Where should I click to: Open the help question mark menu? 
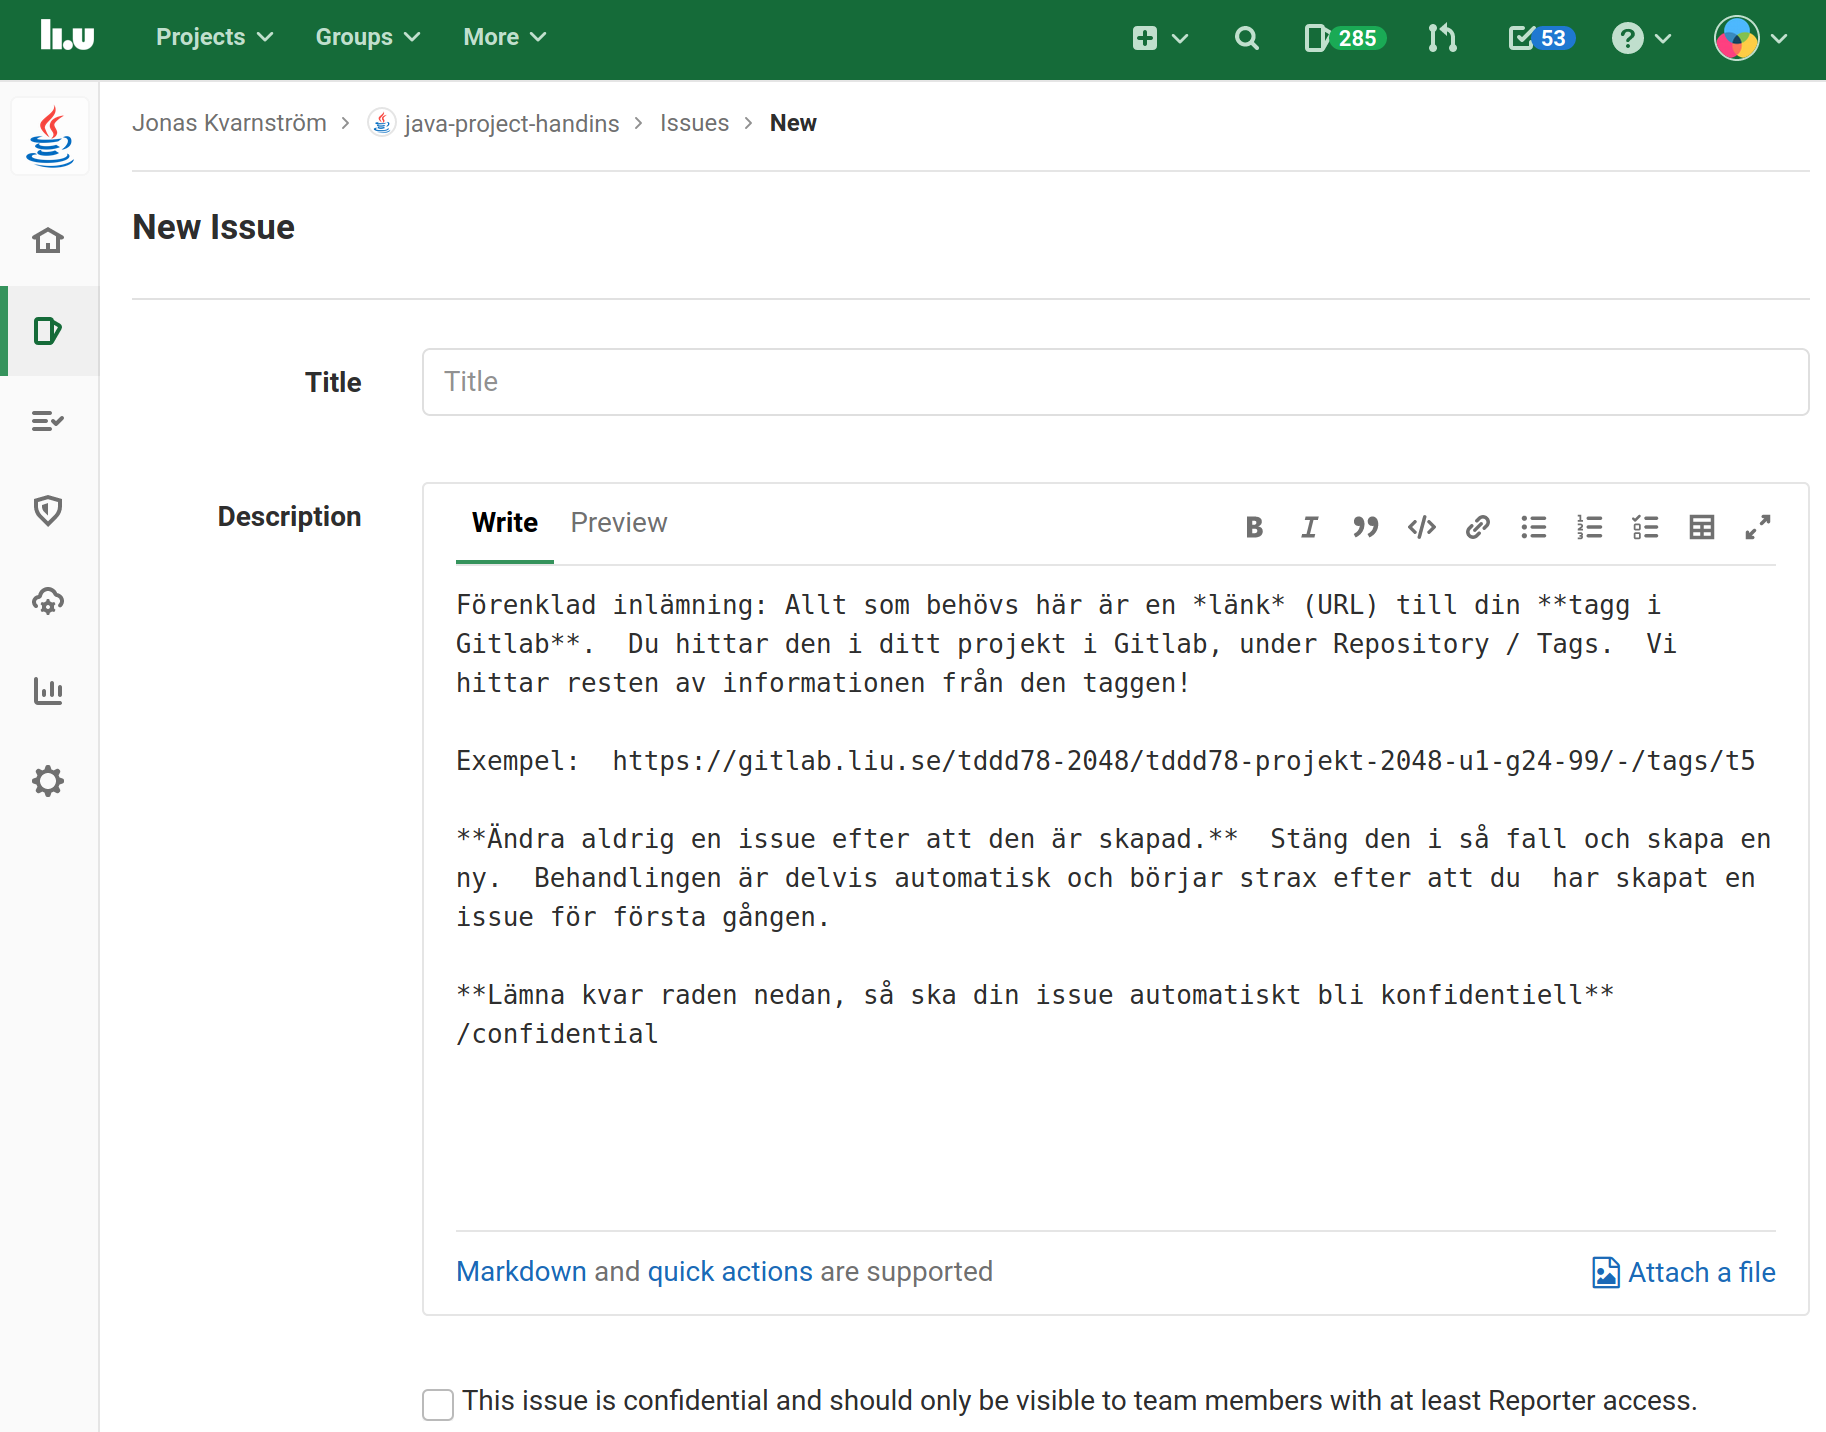(x=1641, y=38)
